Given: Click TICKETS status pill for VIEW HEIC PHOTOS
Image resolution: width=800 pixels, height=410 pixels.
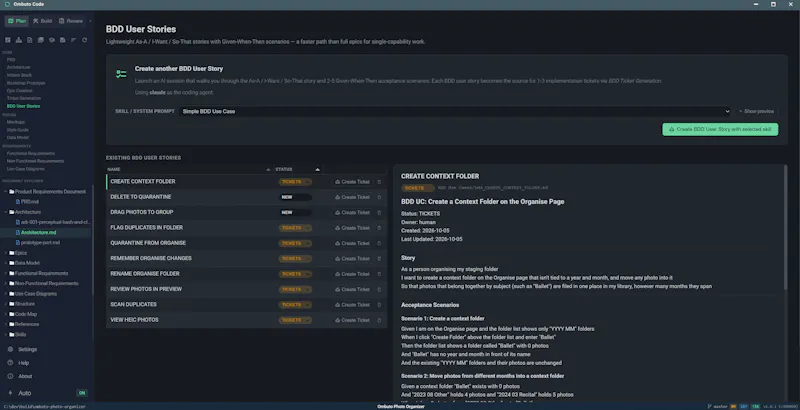Looking at the screenshot, I should click(295, 320).
